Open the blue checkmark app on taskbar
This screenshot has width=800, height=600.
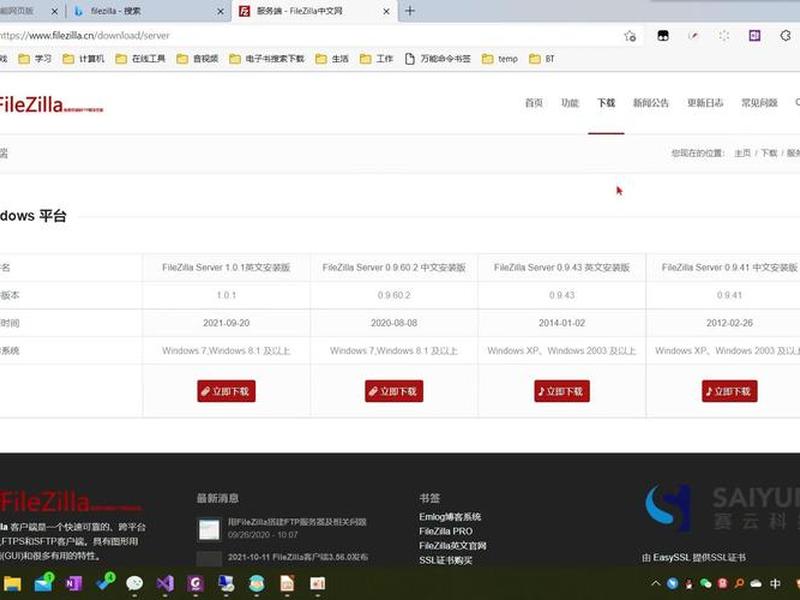(106, 582)
